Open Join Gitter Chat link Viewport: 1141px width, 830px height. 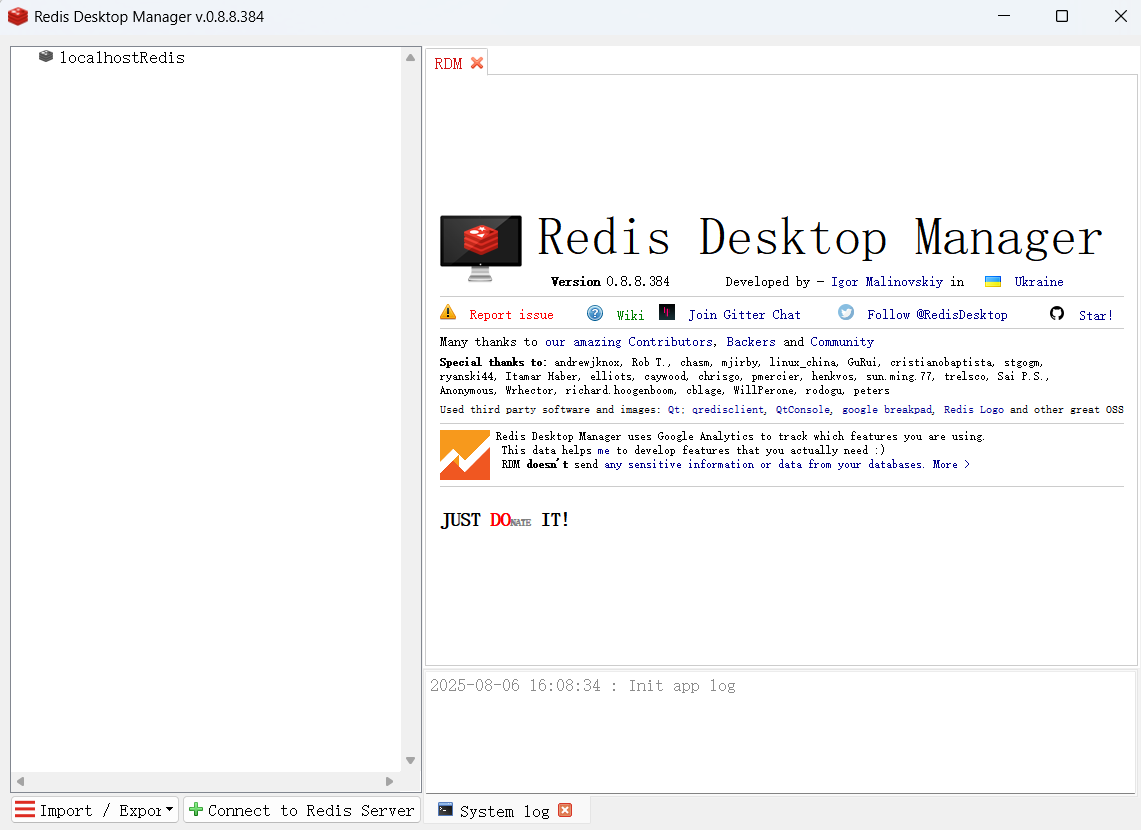(744, 315)
